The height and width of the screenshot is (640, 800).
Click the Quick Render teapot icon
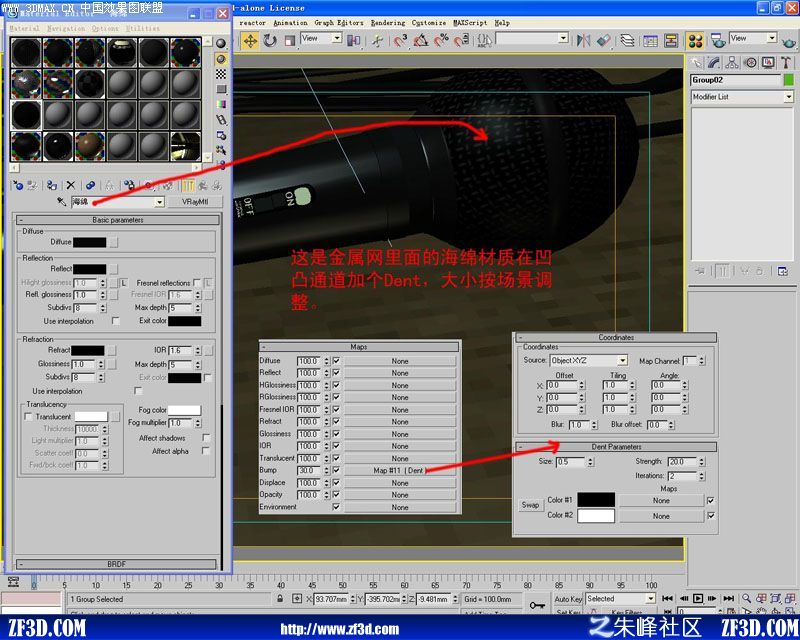pos(789,41)
